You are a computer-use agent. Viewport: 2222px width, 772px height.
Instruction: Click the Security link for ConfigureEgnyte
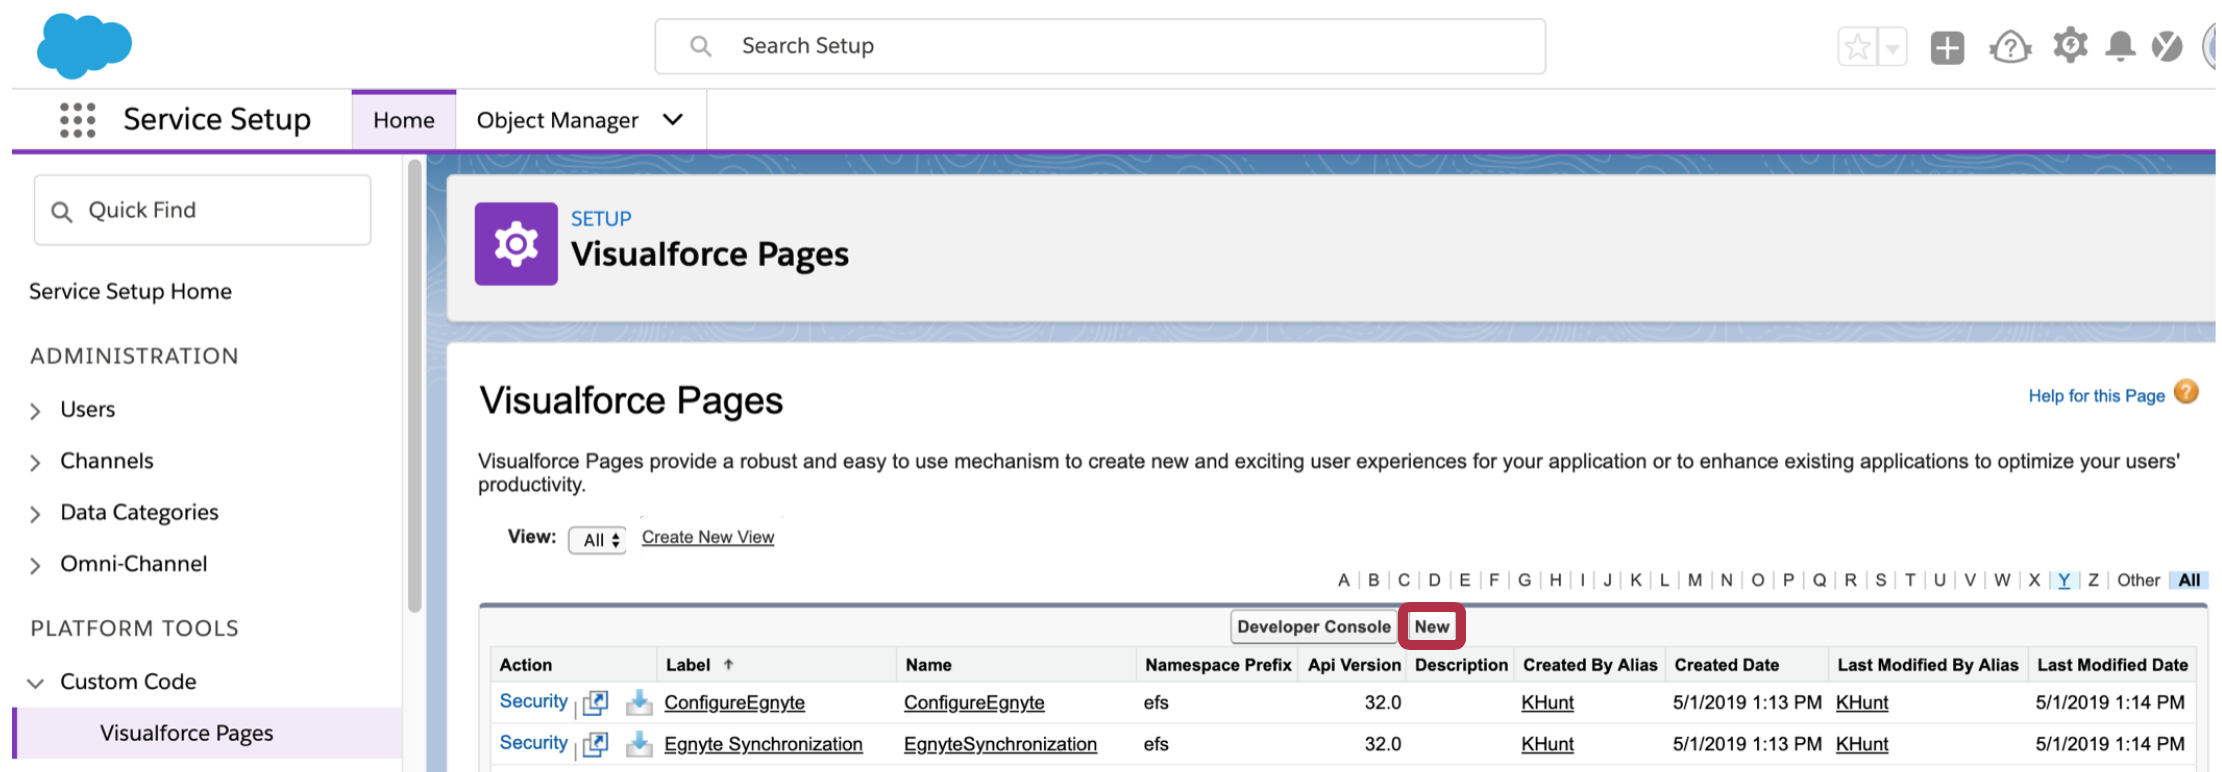coord(533,701)
